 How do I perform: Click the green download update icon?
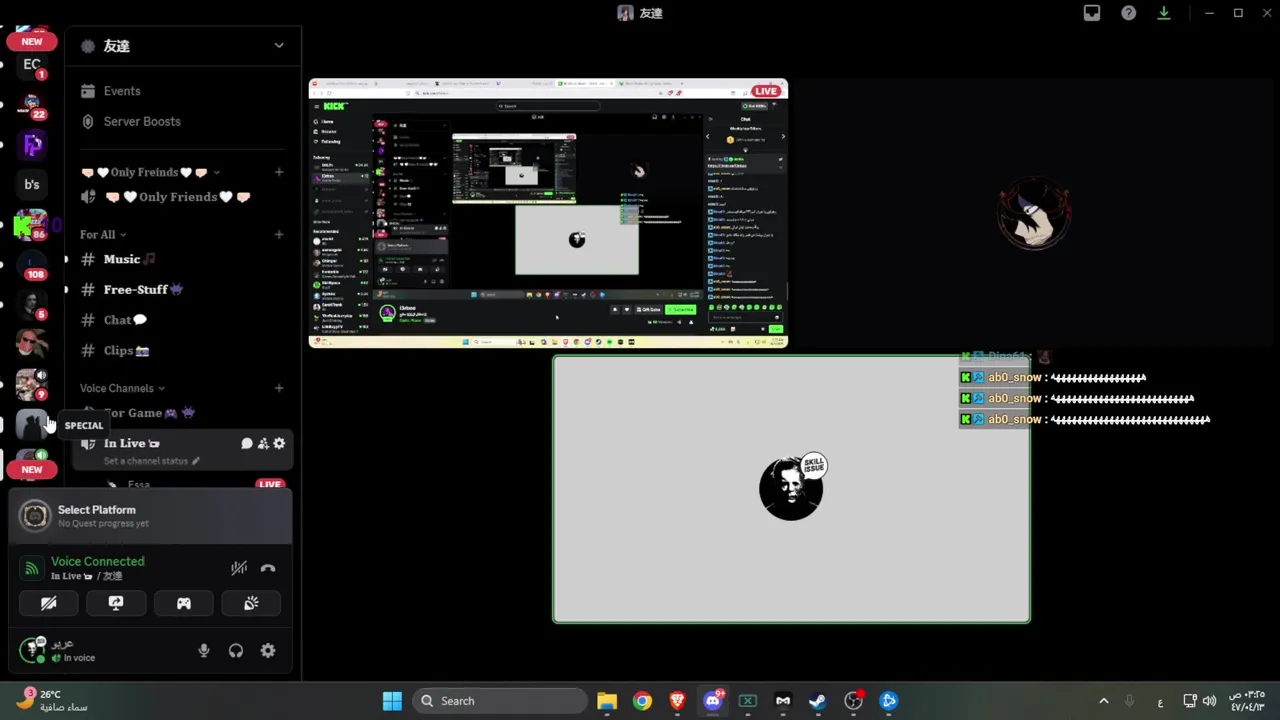1164,13
